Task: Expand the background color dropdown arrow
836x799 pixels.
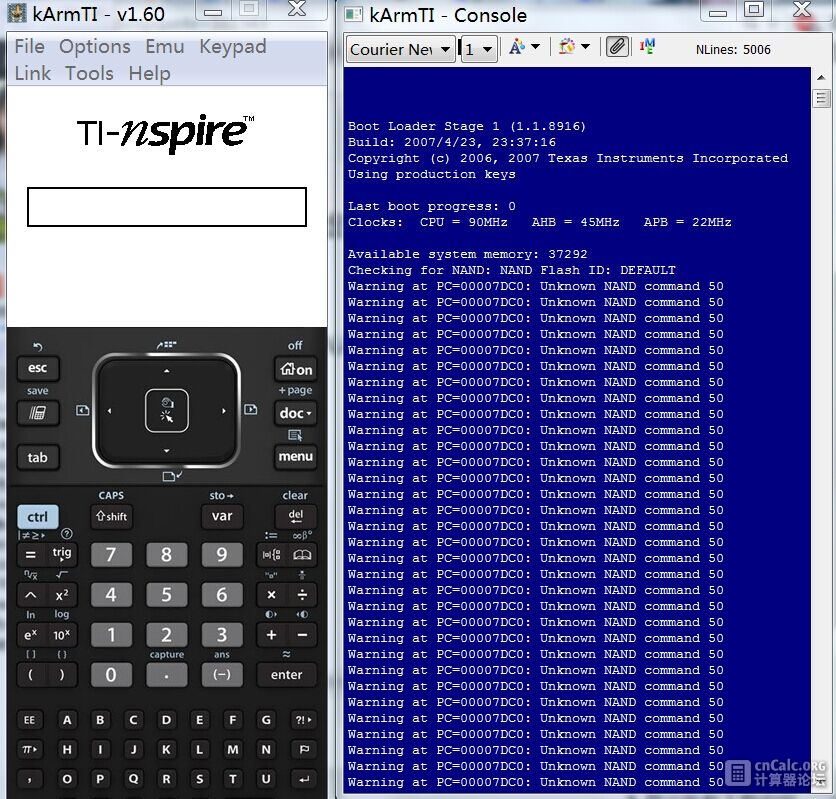Action: click(585, 47)
